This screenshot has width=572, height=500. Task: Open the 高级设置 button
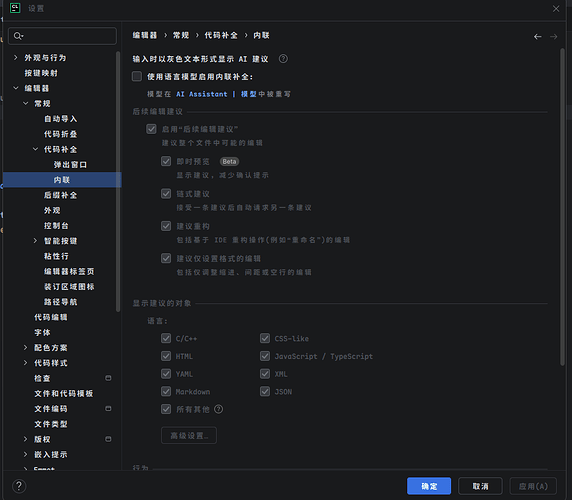click(189, 435)
